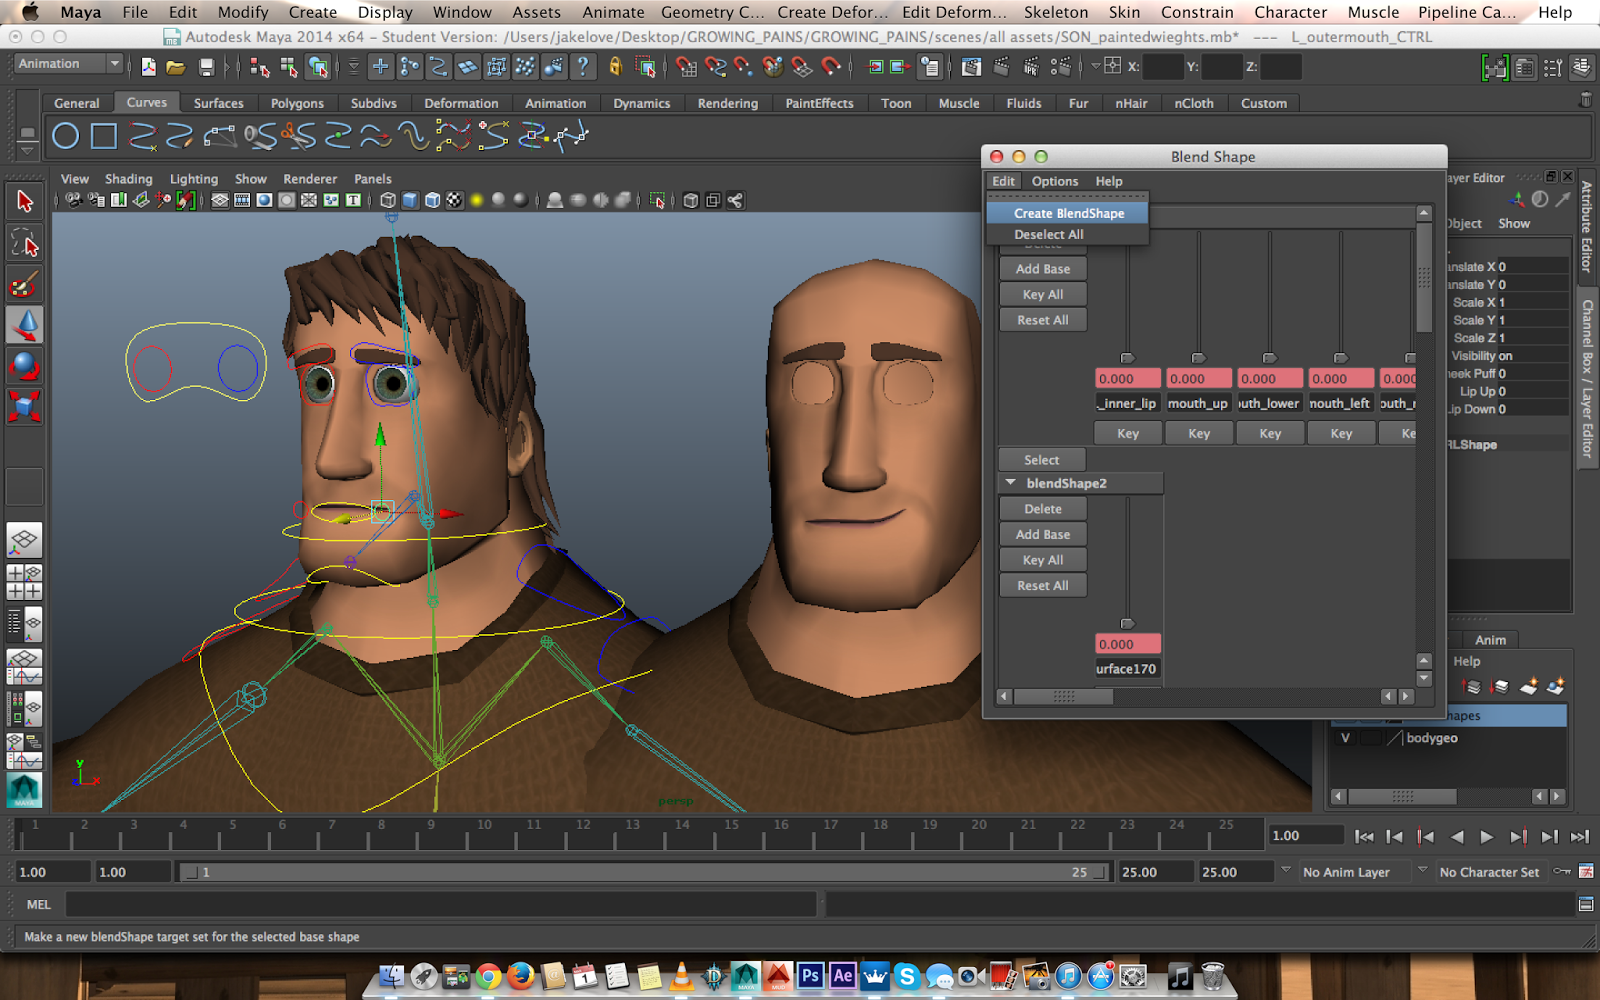Click the shelf trash can icon
This screenshot has width=1600, height=1000.
pos(1585,100)
